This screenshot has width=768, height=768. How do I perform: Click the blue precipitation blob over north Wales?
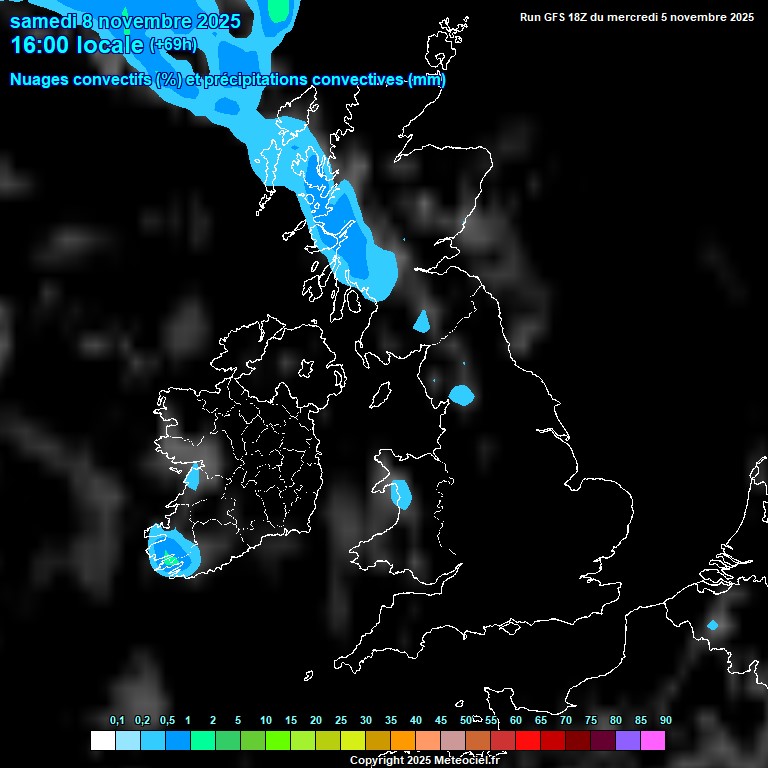401,494
